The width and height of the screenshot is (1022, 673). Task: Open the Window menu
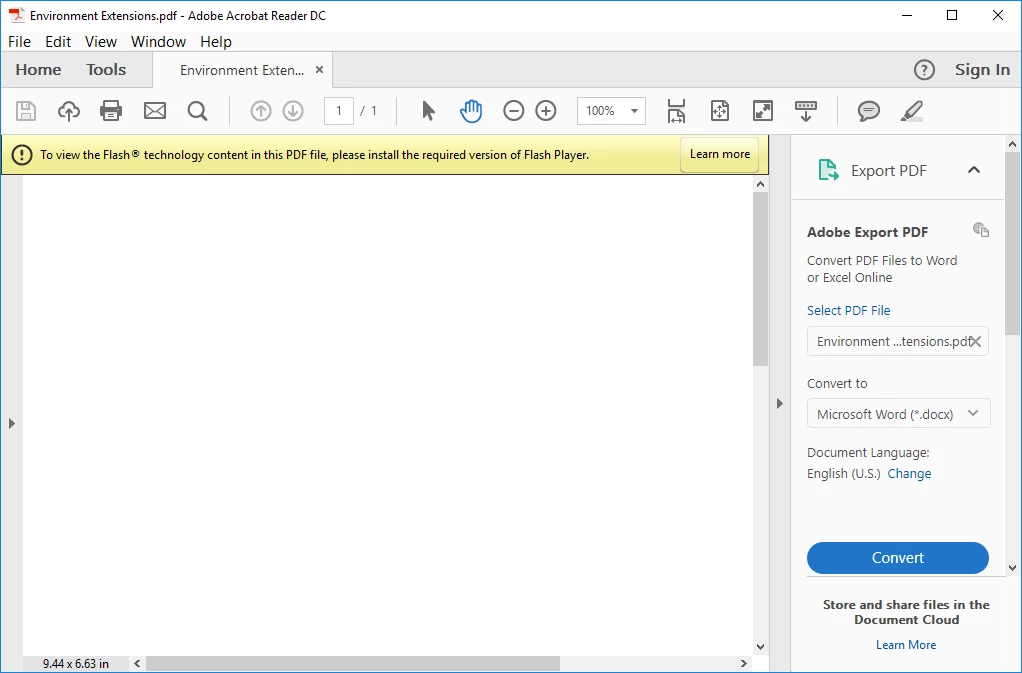(158, 42)
